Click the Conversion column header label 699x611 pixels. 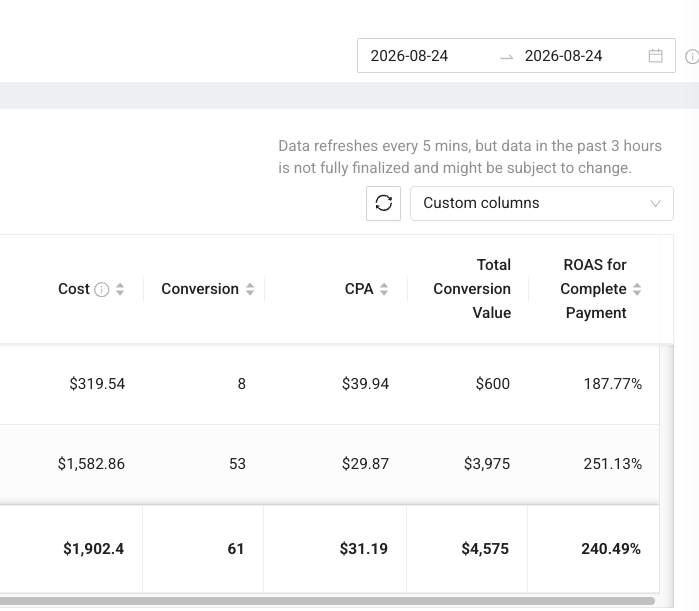point(200,289)
